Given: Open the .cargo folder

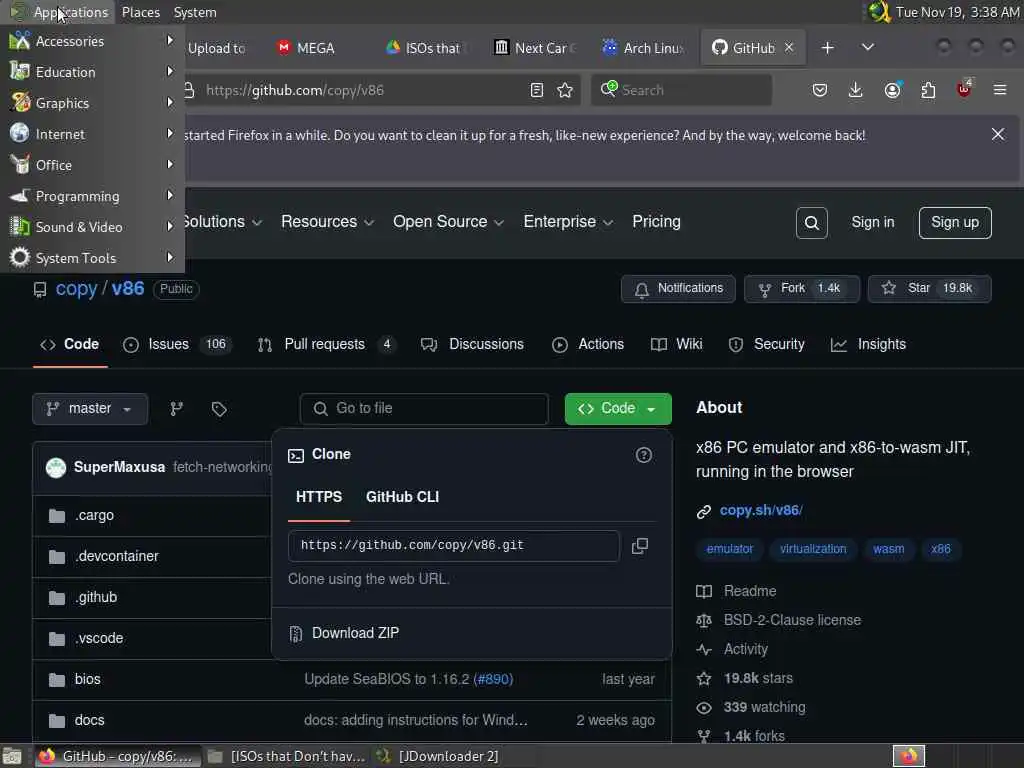Looking at the screenshot, I should [94, 515].
